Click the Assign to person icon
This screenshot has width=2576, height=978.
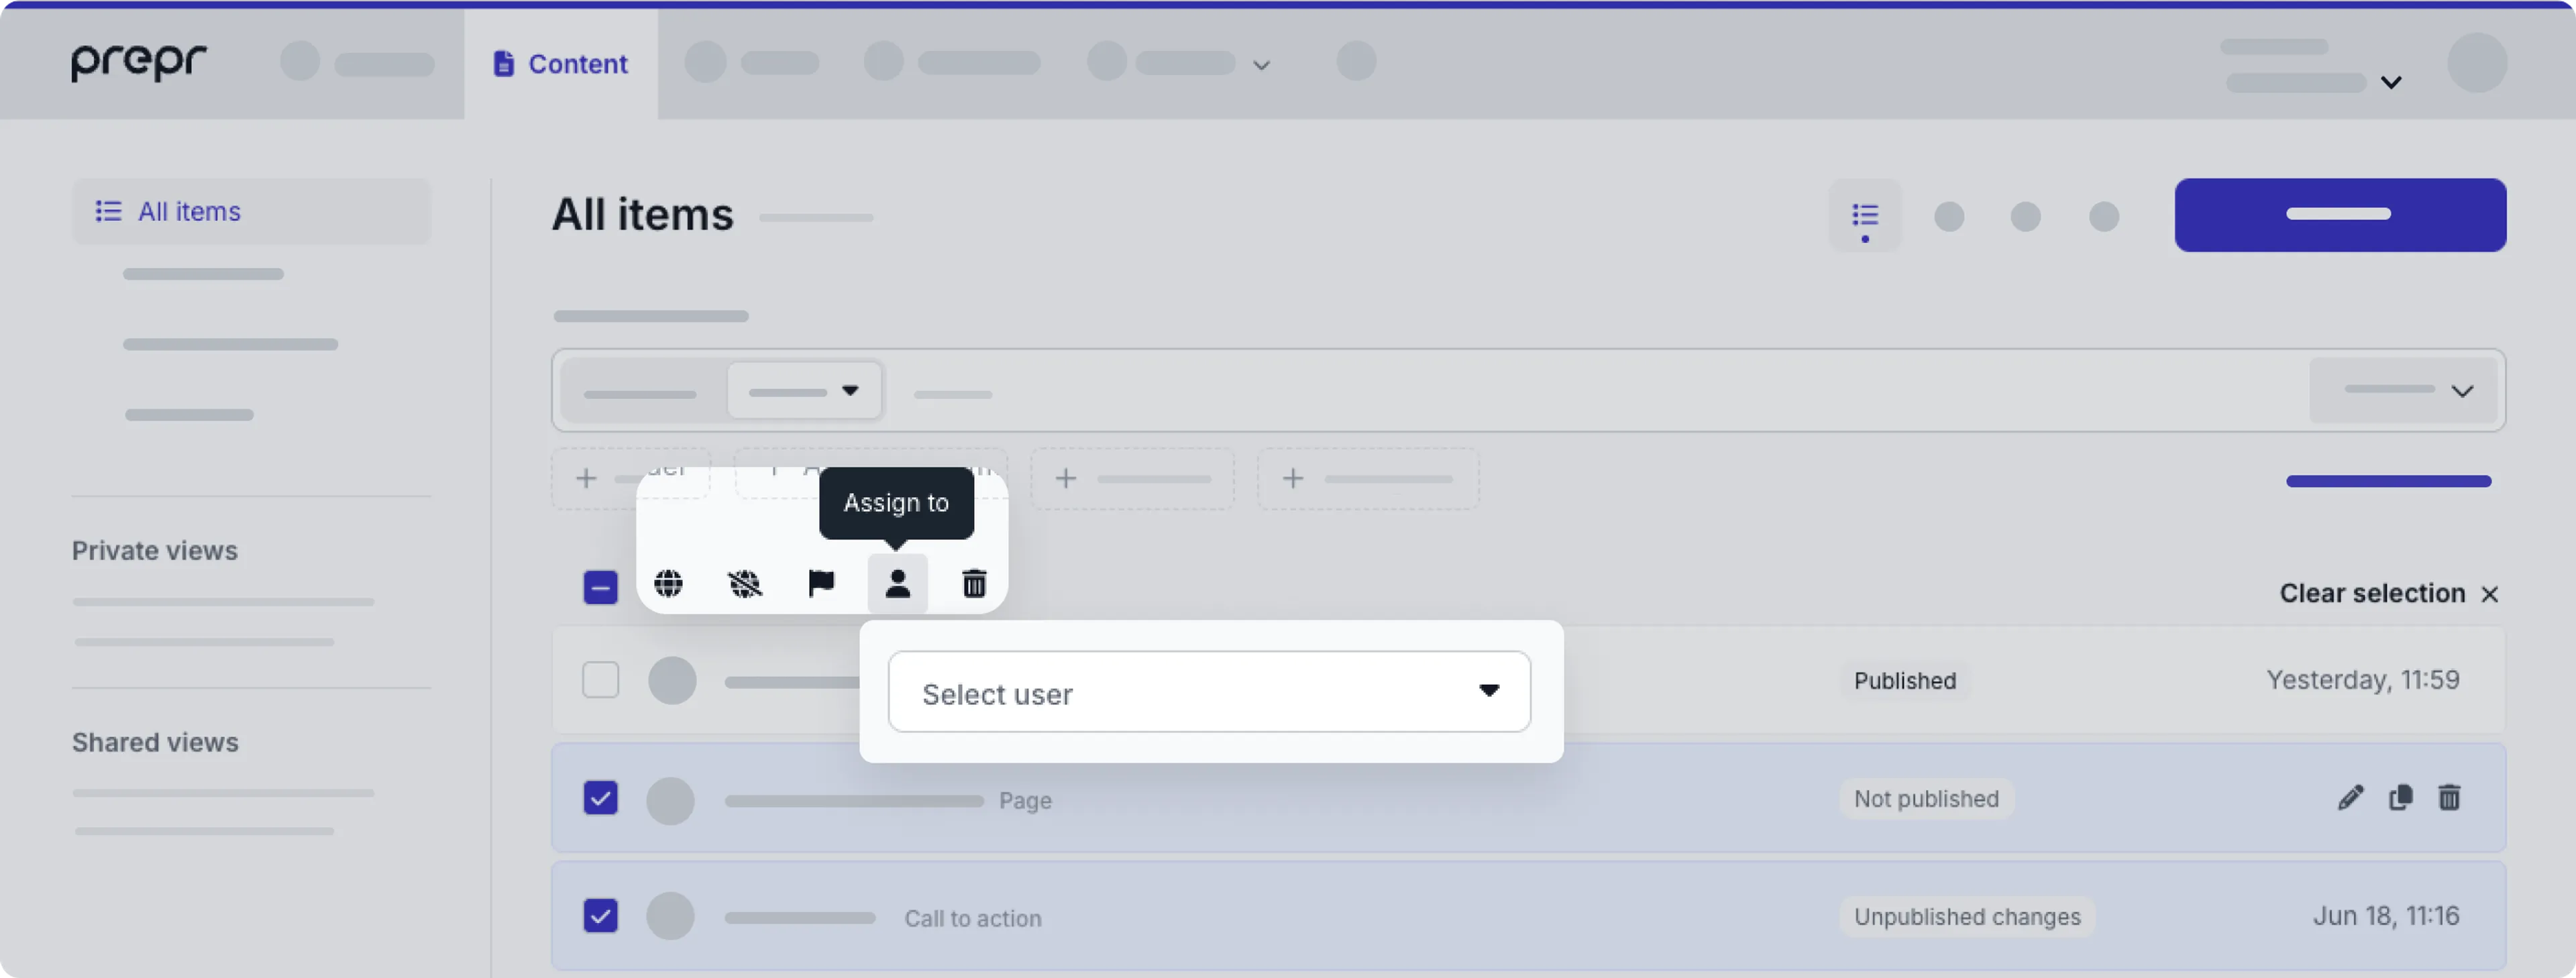pyautogui.click(x=898, y=583)
